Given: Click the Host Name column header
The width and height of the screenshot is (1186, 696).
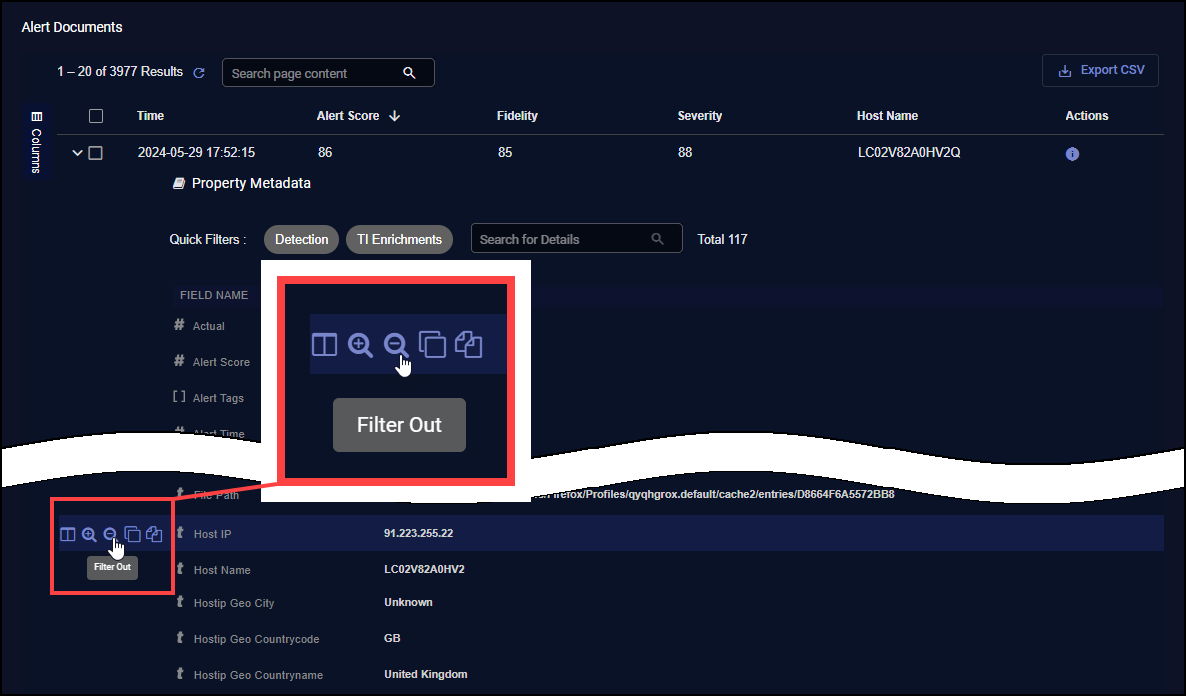Looking at the screenshot, I should pos(887,116).
